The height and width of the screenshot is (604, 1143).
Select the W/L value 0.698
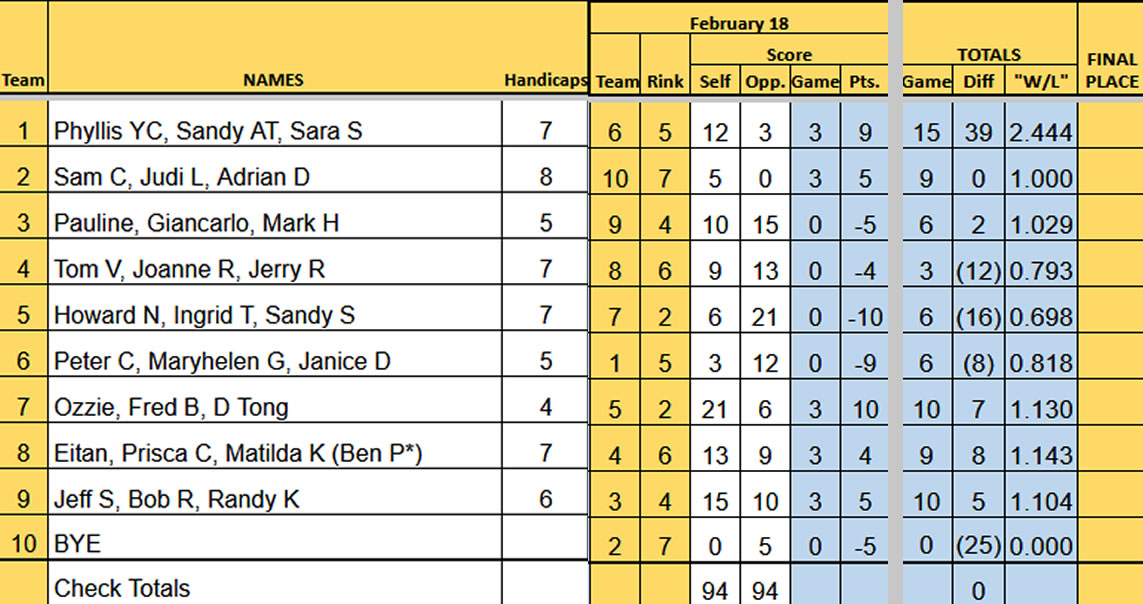[x=1040, y=316]
